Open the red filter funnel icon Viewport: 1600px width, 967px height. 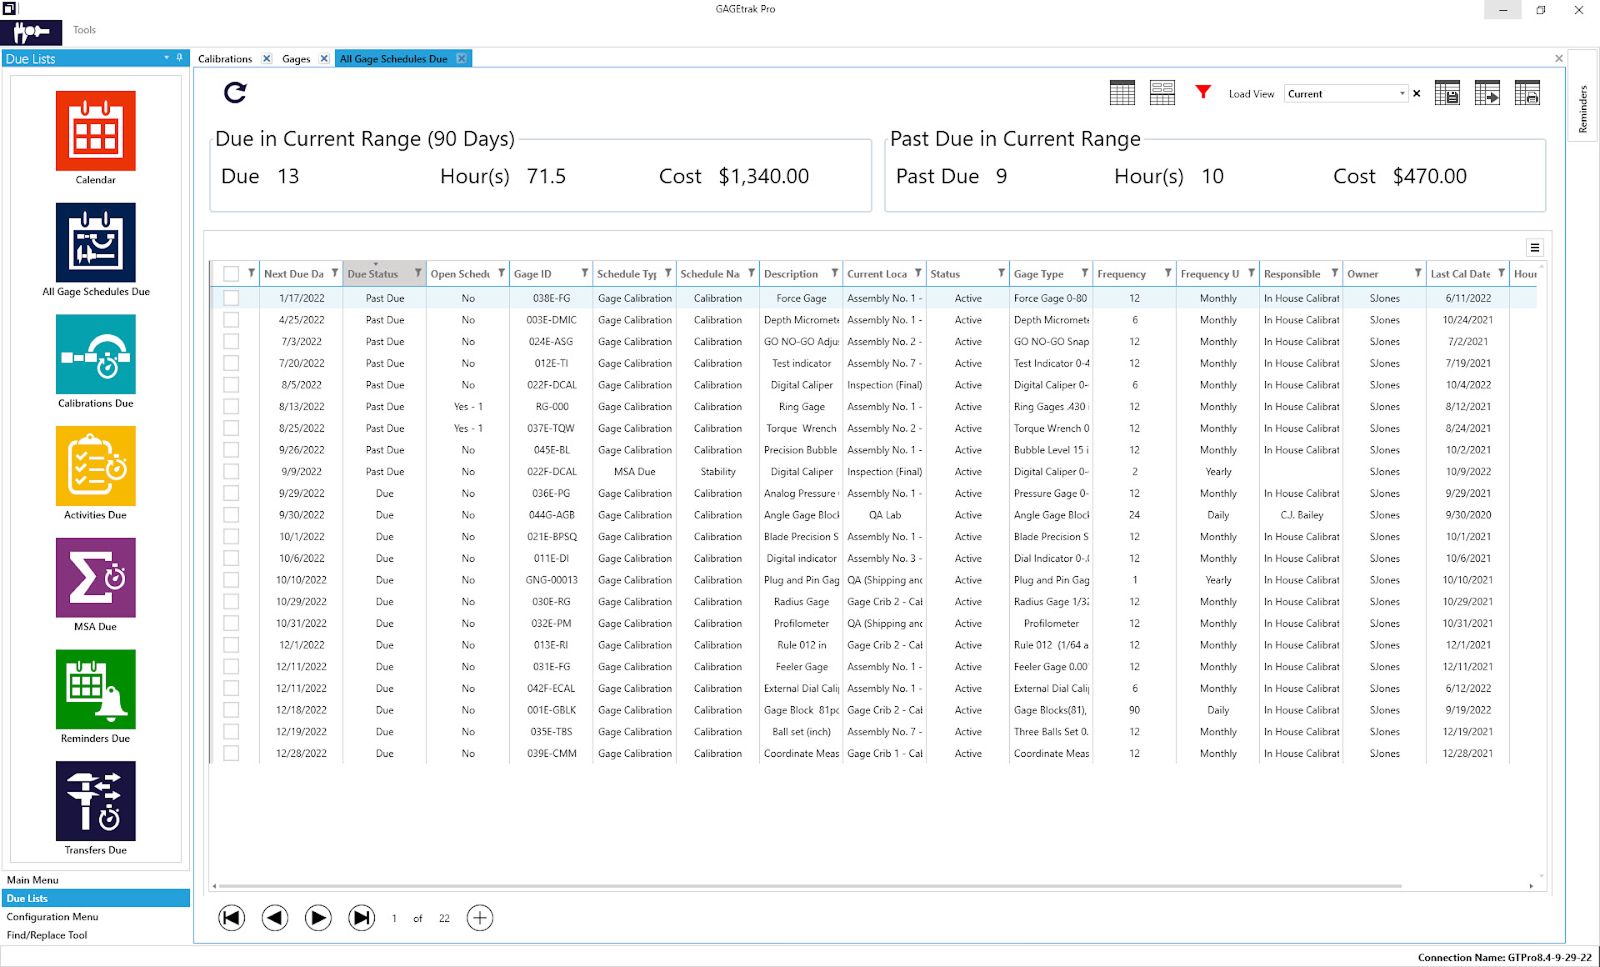1202,91
